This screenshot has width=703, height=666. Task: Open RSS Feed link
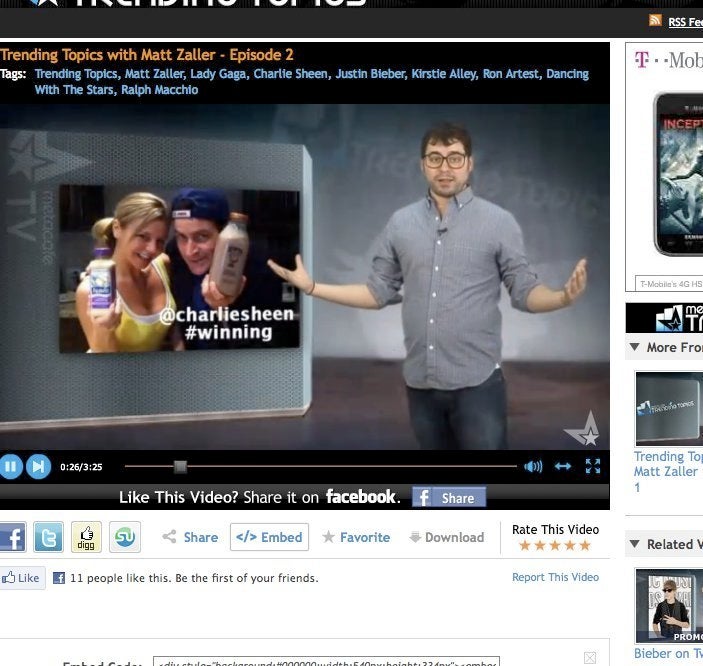[686, 22]
